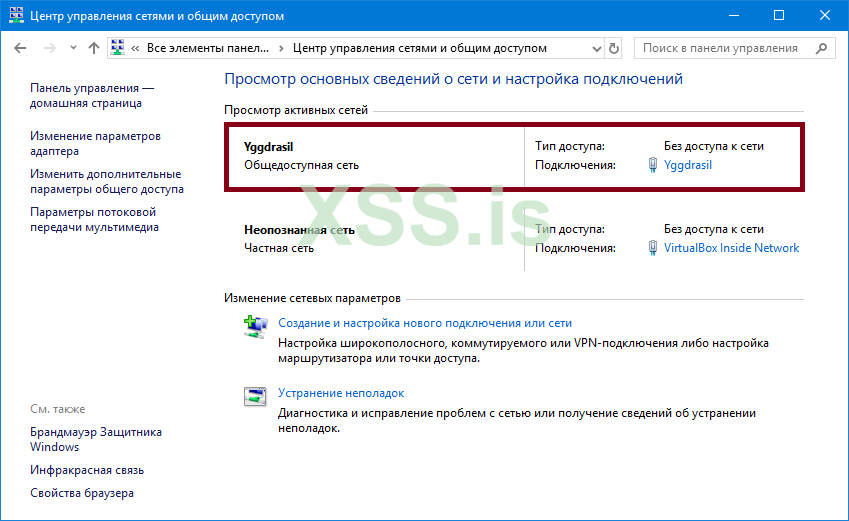Image resolution: width=849 pixels, height=521 pixels.
Task: Open Yggdrasil connection link
Action: [688, 165]
